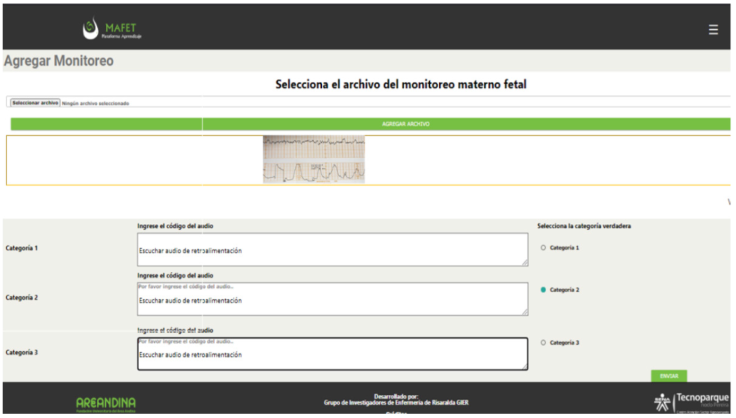Focus the Categoría 2 audio code text field

332,299
